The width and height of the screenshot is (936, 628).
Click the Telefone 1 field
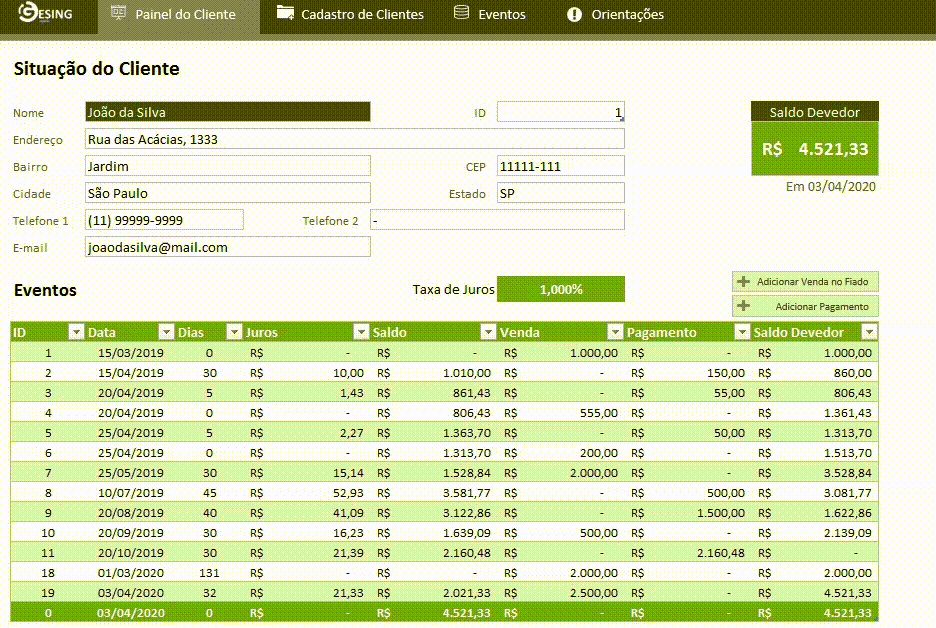164,219
